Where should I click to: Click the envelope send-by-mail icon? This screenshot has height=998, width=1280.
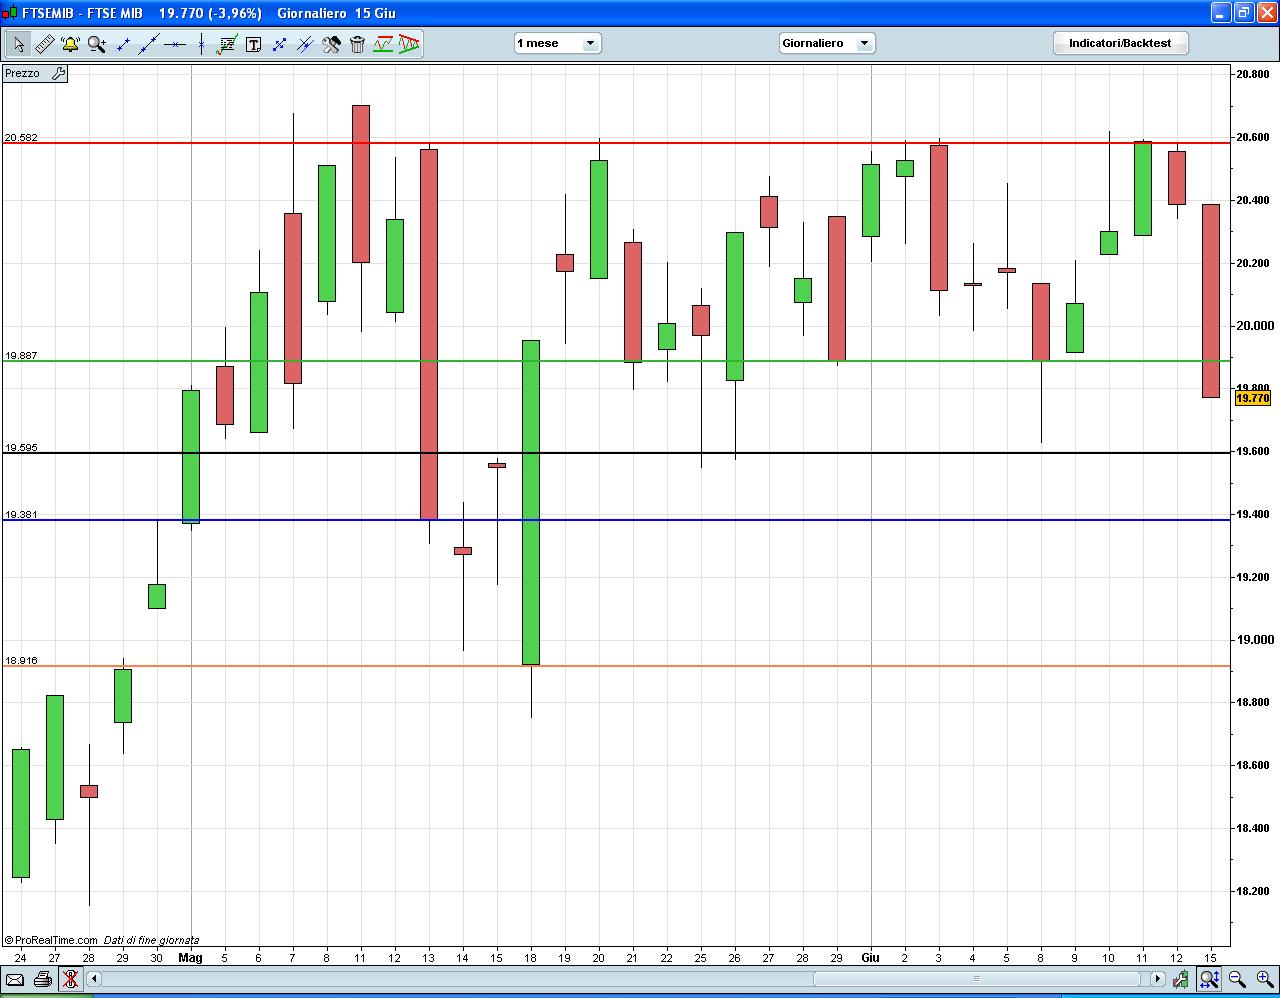click(x=15, y=979)
